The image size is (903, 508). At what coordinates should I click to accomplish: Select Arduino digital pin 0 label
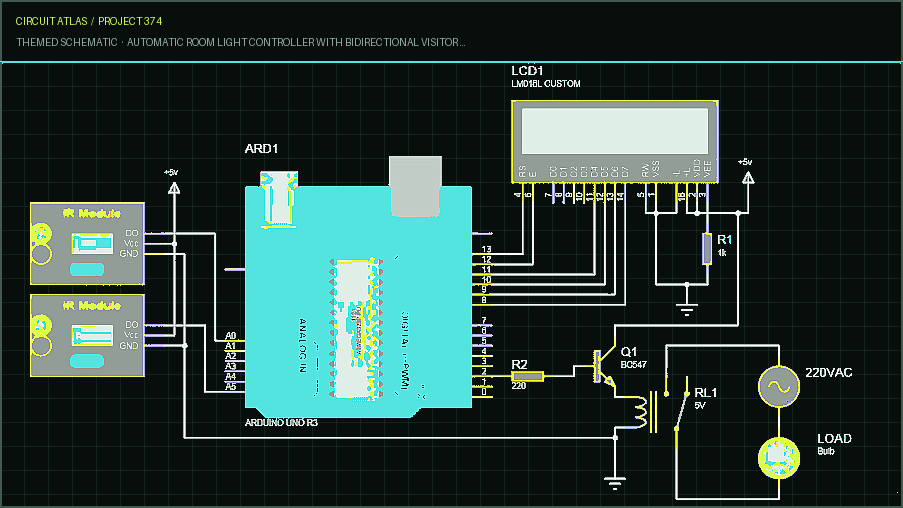point(484,392)
